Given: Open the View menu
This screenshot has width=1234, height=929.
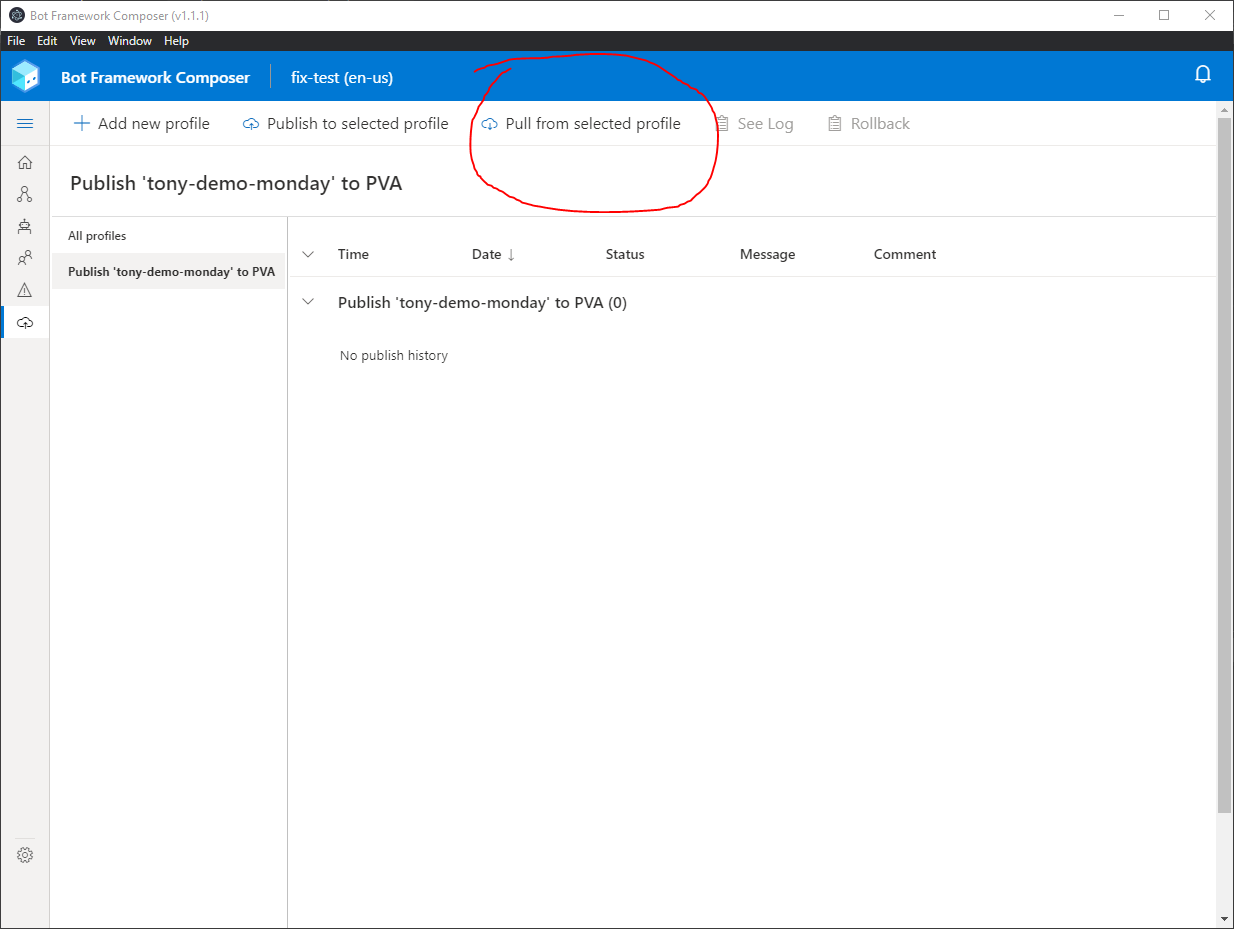Looking at the screenshot, I should pyautogui.click(x=83, y=41).
